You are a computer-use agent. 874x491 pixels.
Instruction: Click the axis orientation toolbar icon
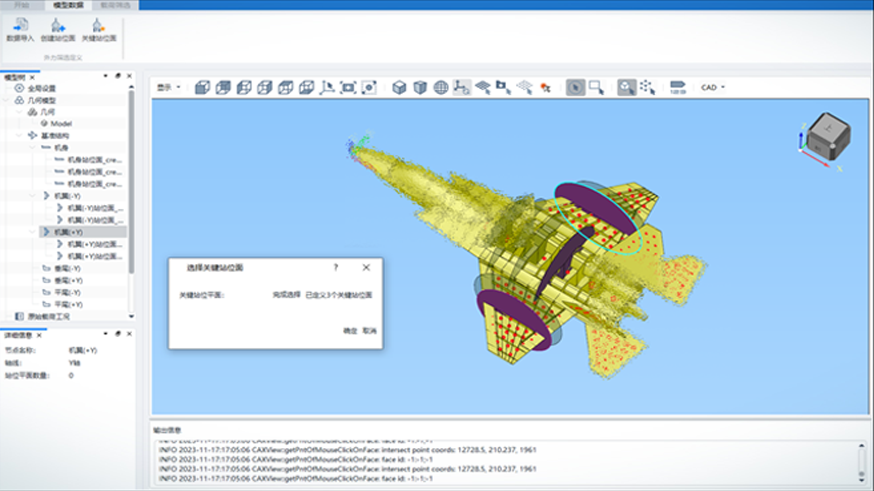[327, 88]
